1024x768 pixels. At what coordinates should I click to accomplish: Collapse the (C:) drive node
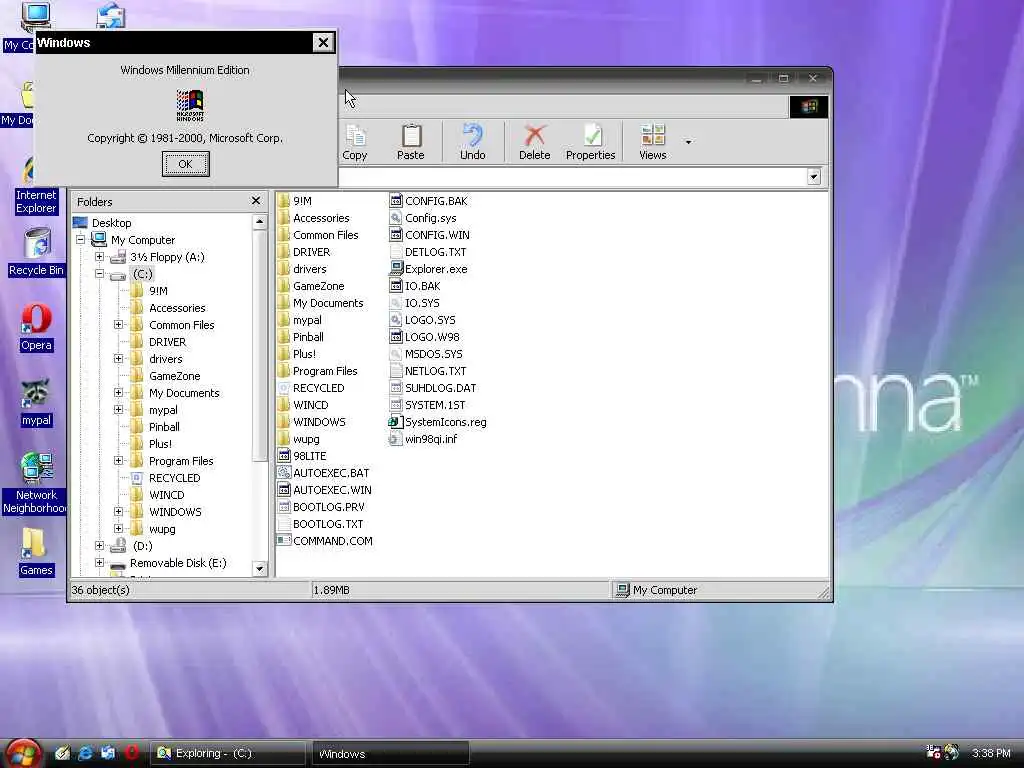pyautogui.click(x=99, y=274)
